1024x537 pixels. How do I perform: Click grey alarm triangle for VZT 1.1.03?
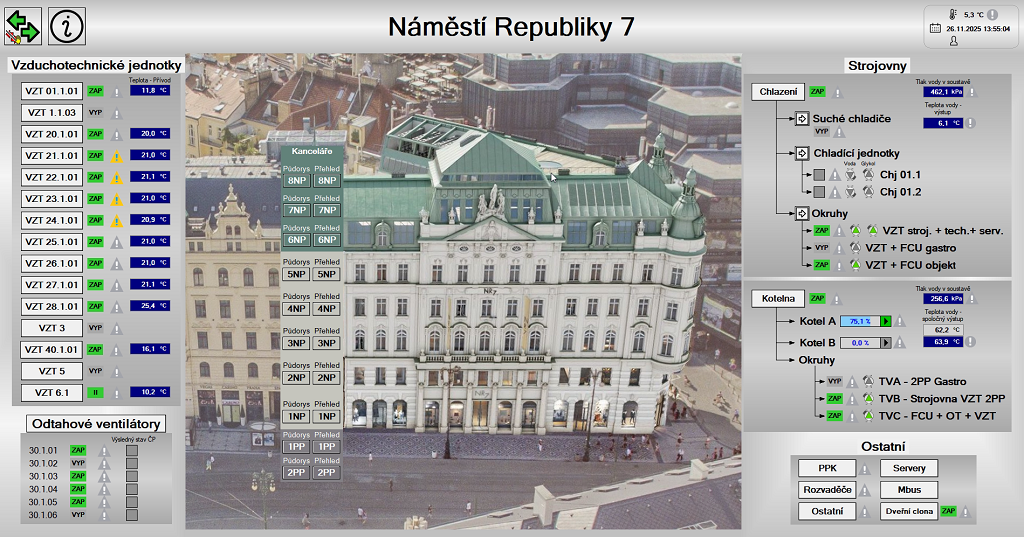point(117,113)
